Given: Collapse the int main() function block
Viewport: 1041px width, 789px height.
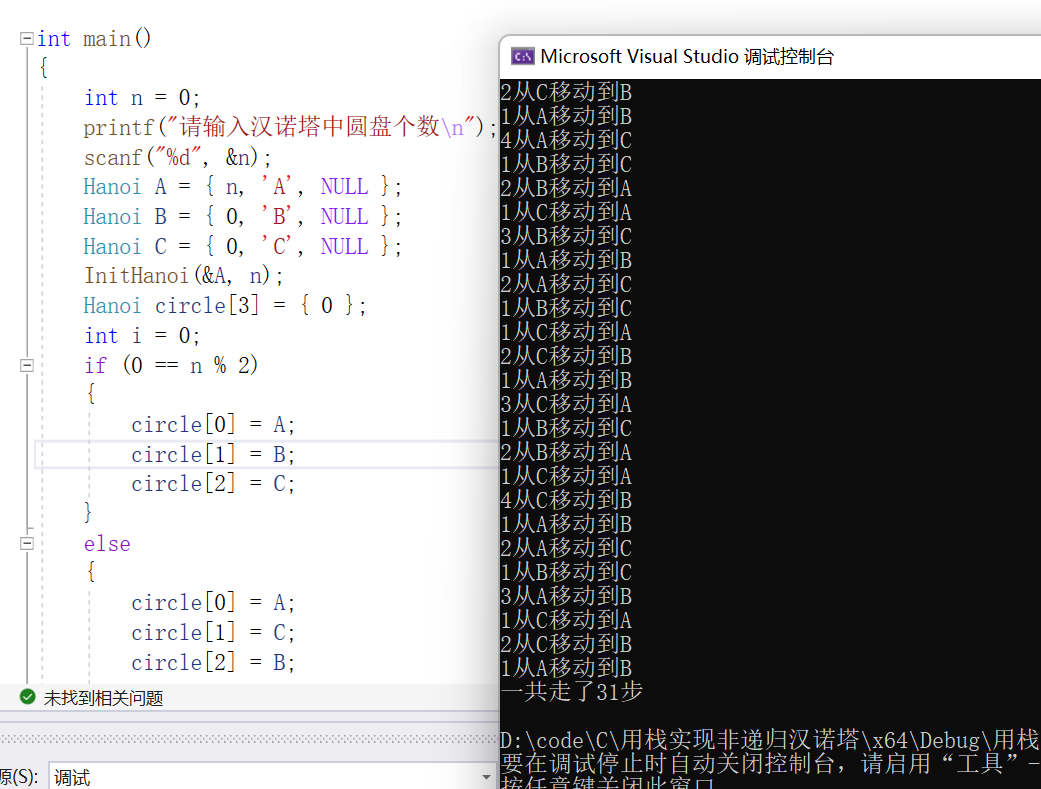Looking at the screenshot, I should tap(27, 39).
